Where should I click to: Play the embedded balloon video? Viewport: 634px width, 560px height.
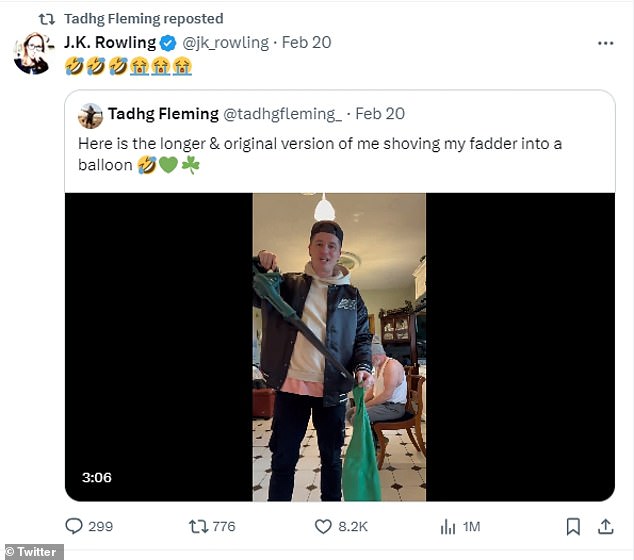(339, 346)
